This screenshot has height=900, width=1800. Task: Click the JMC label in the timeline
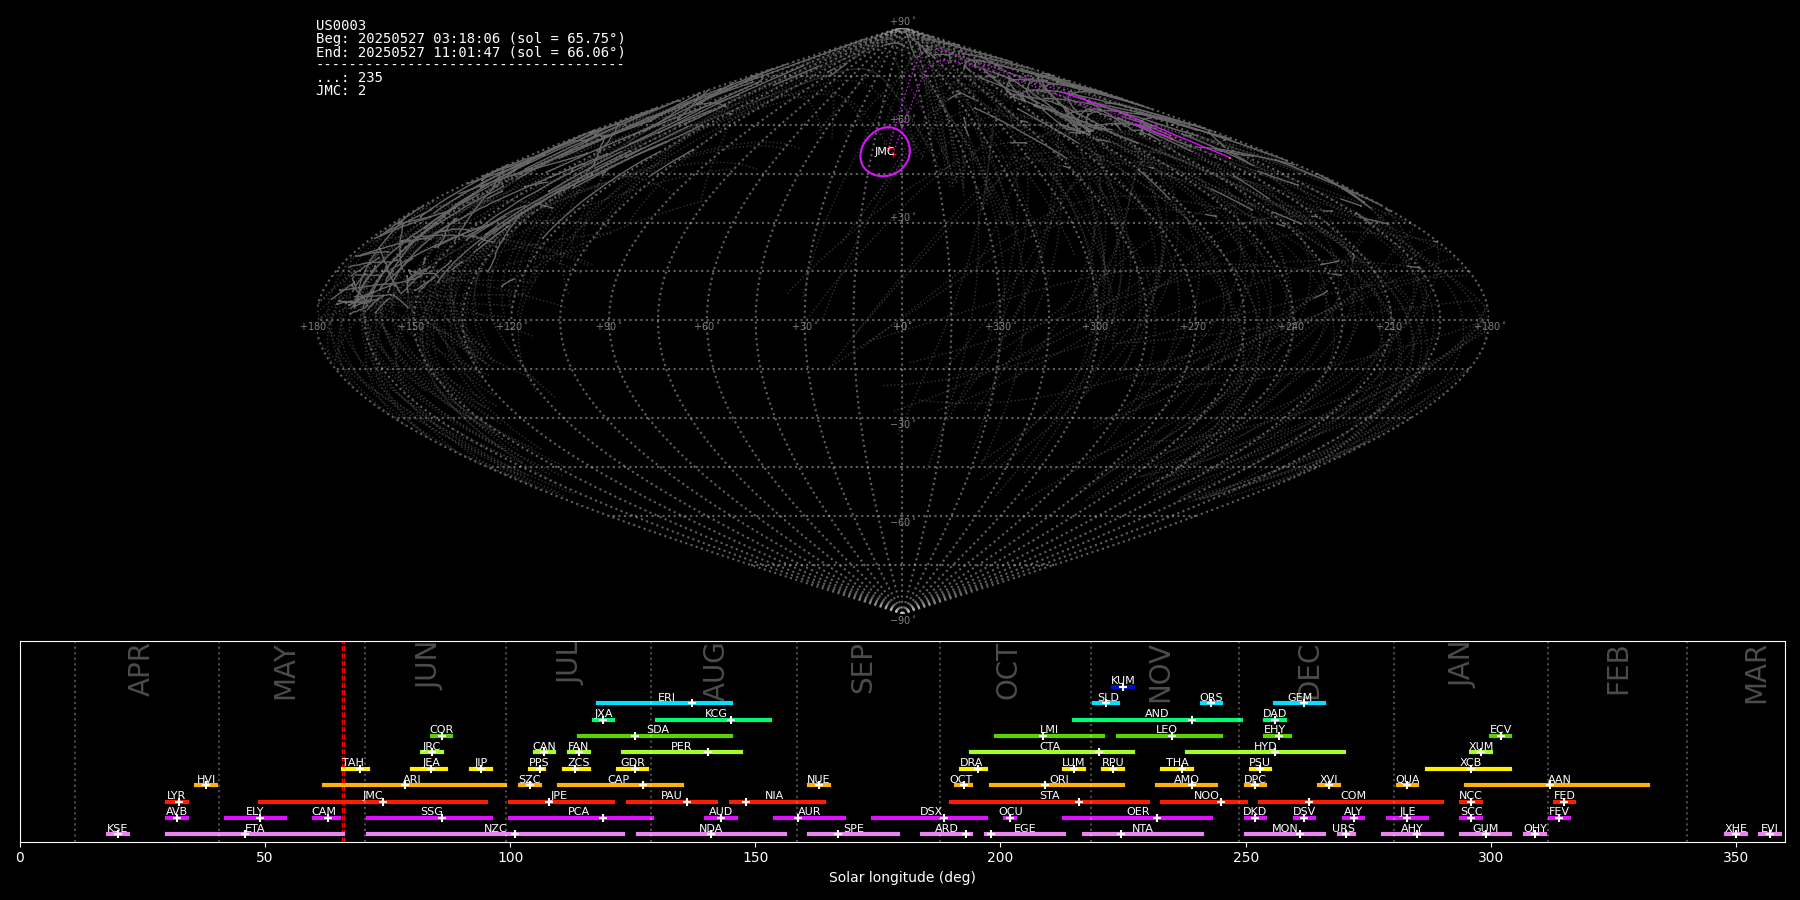coord(373,795)
